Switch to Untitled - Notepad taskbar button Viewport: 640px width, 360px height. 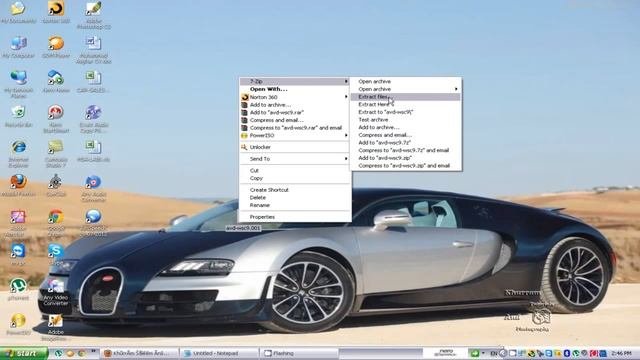click(x=218, y=353)
